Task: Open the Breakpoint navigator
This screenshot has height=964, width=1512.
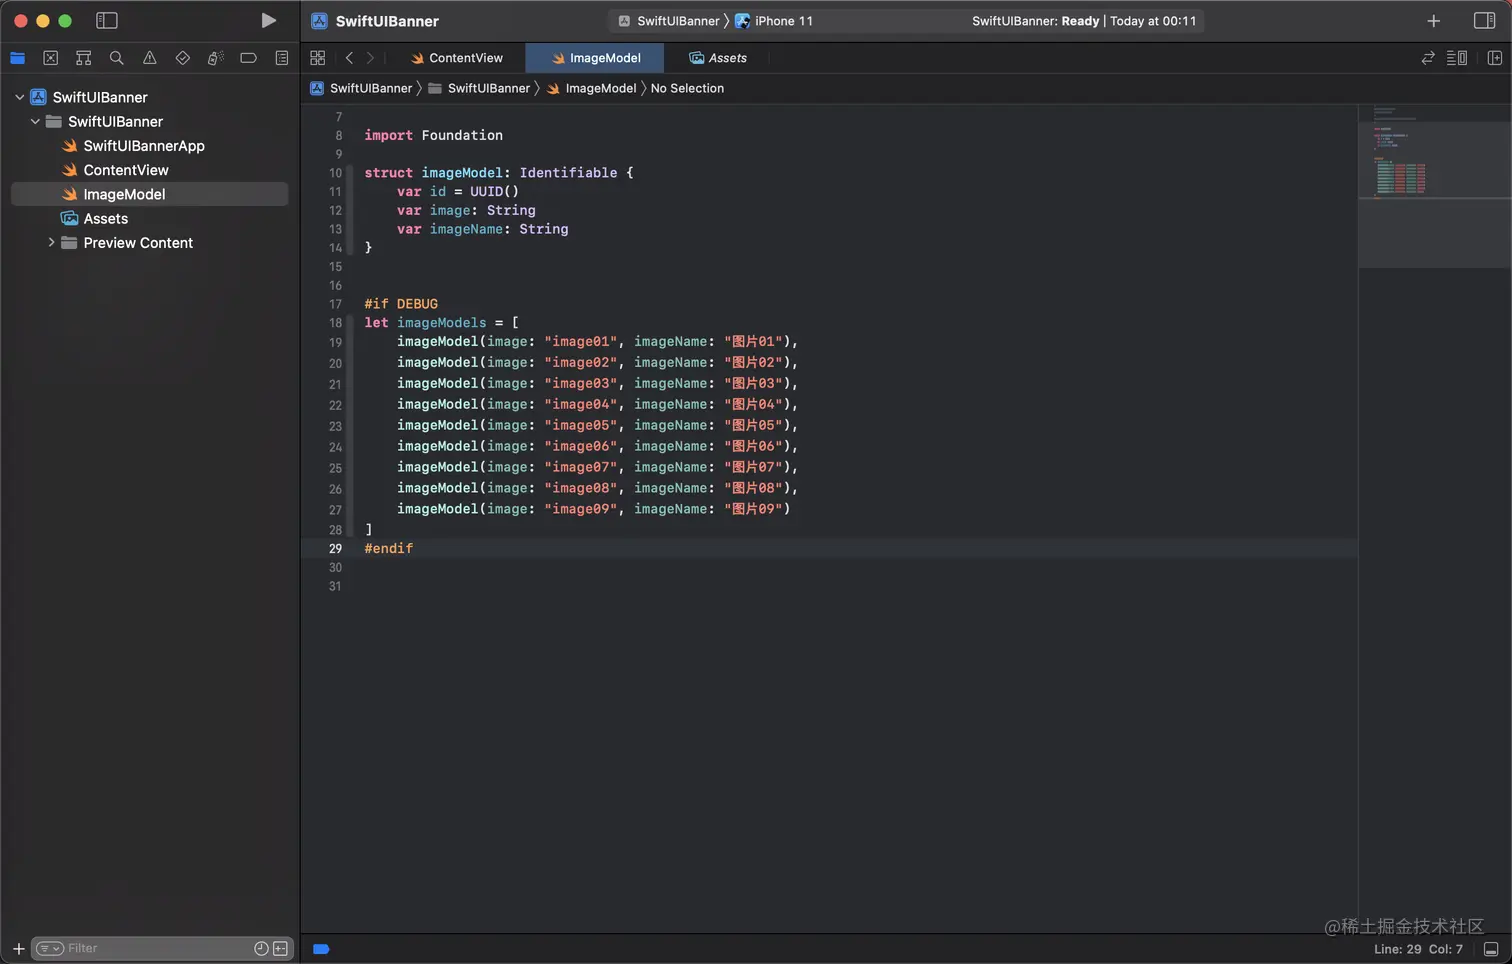Action: coord(248,58)
